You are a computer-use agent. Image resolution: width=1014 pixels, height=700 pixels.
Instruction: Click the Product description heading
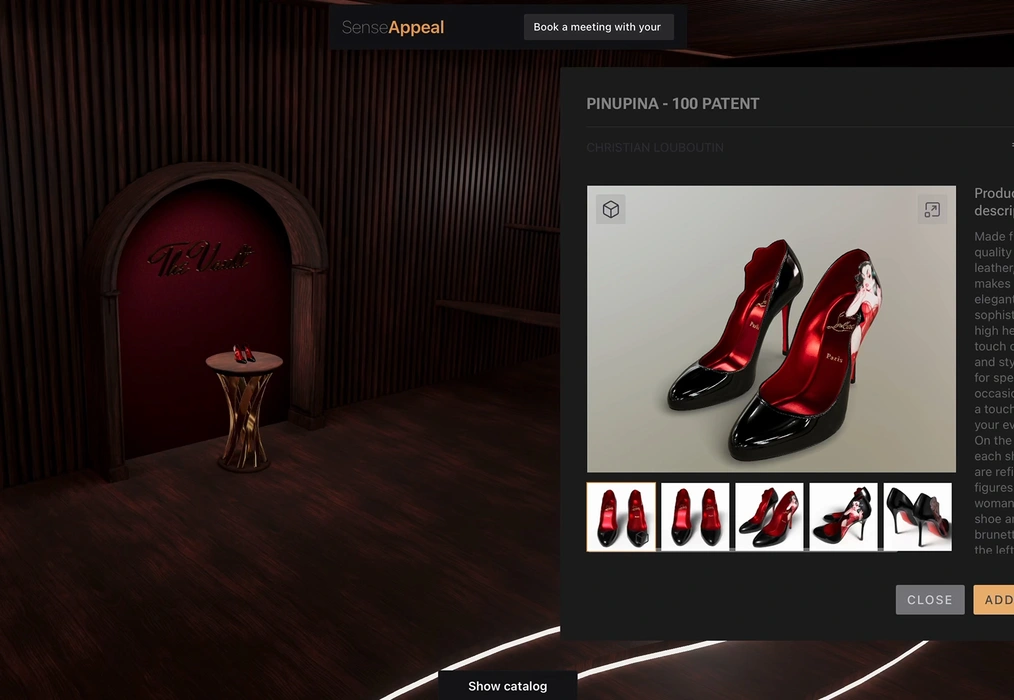tap(994, 202)
